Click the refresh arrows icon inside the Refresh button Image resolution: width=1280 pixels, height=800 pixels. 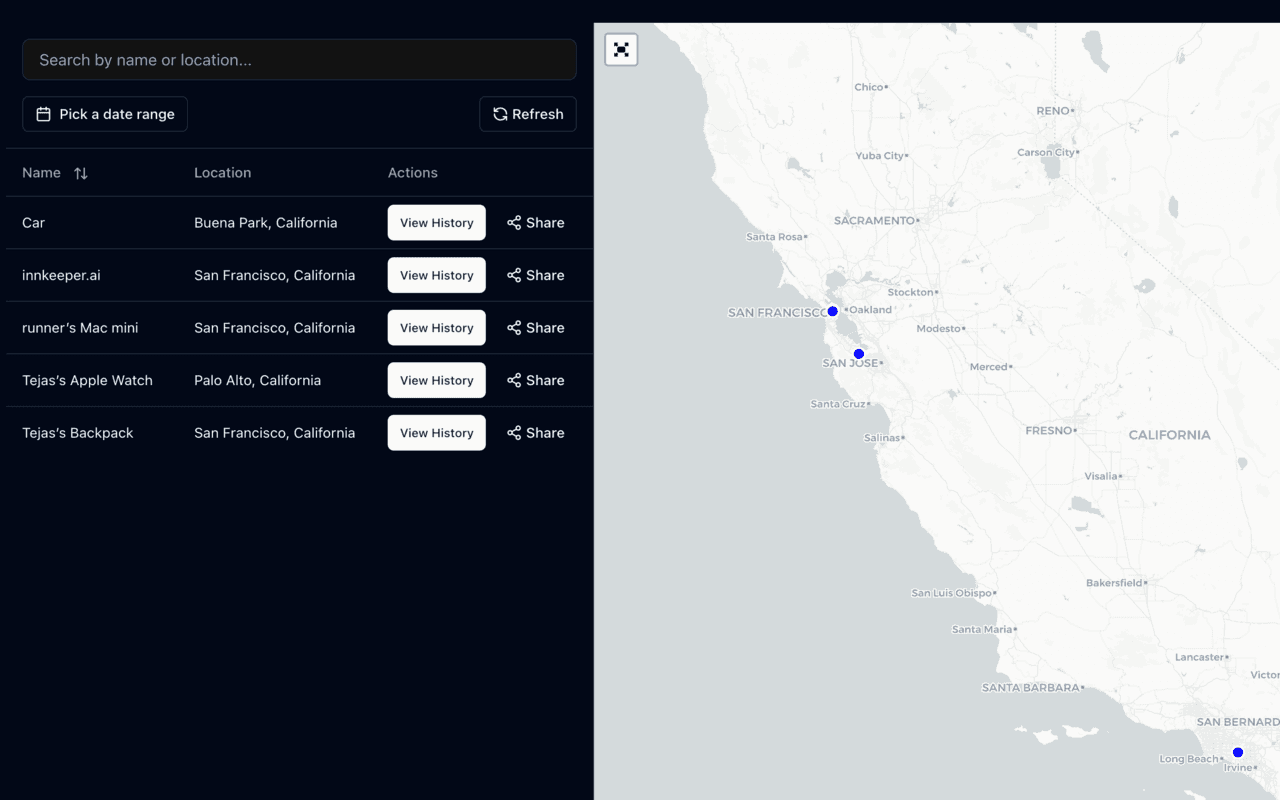500,114
